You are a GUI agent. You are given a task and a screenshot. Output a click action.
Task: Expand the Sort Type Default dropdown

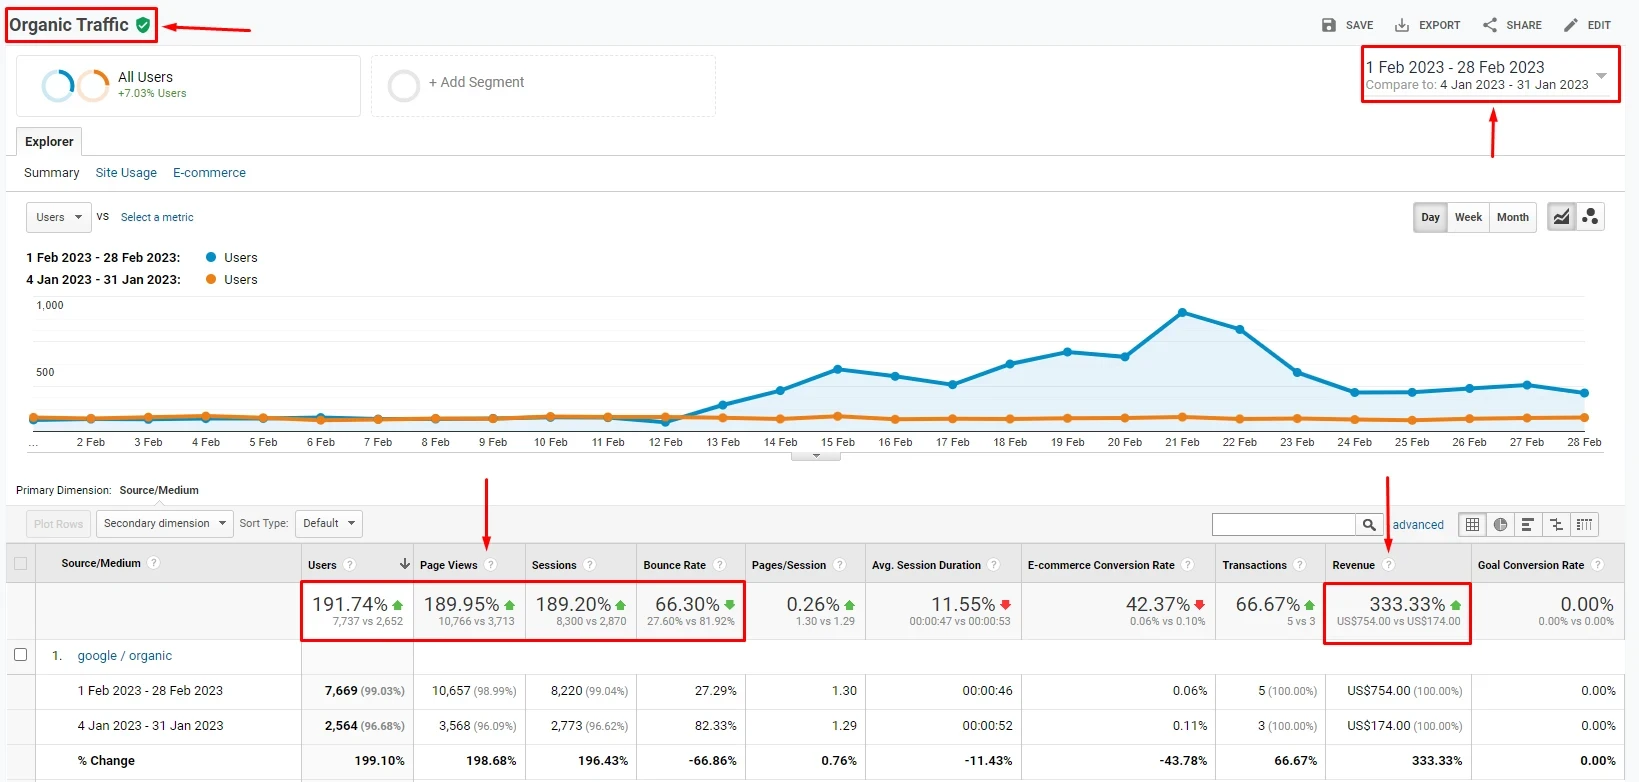tap(328, 523)
